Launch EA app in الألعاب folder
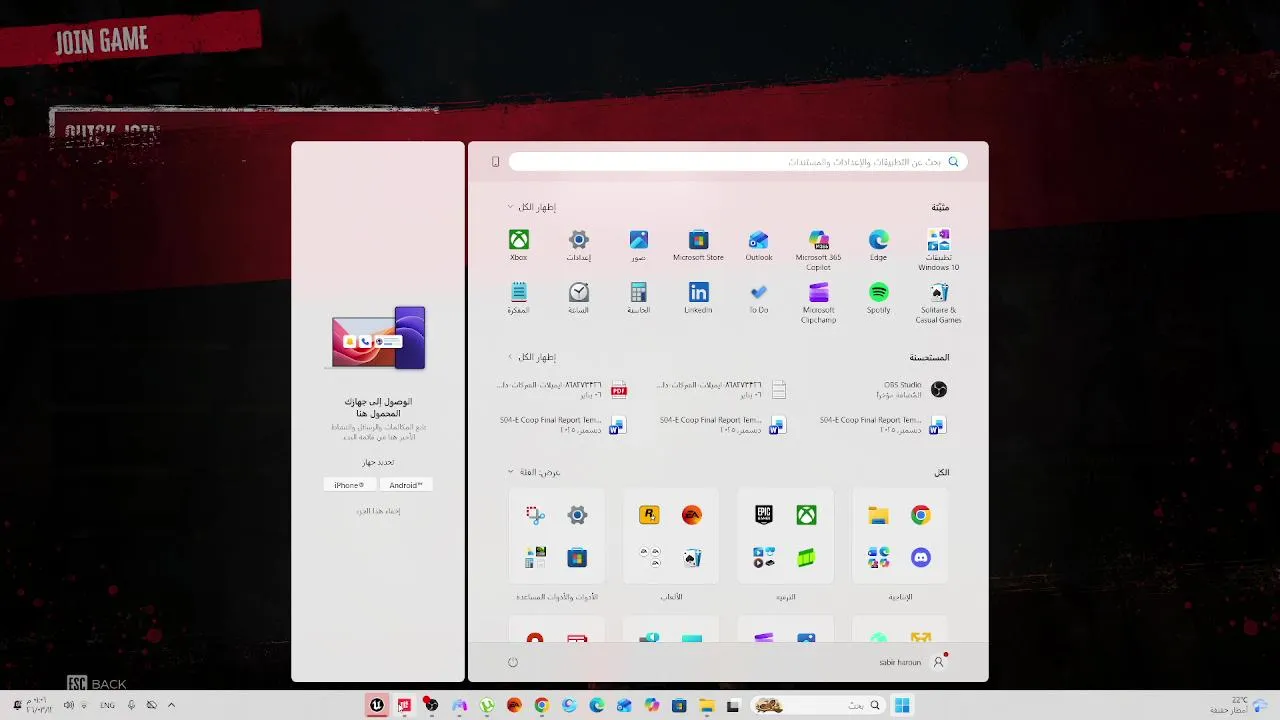Image resolution: width=1280 pixels, height=720 pixels. pyautogui.click(x=692, y=515)
